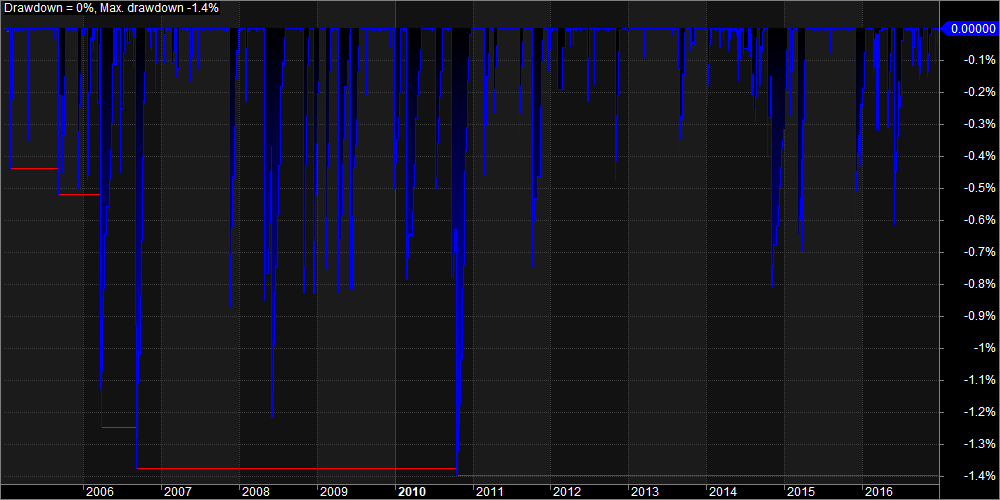Click the -1.3% y-axis label

click(x=978, y=443)
